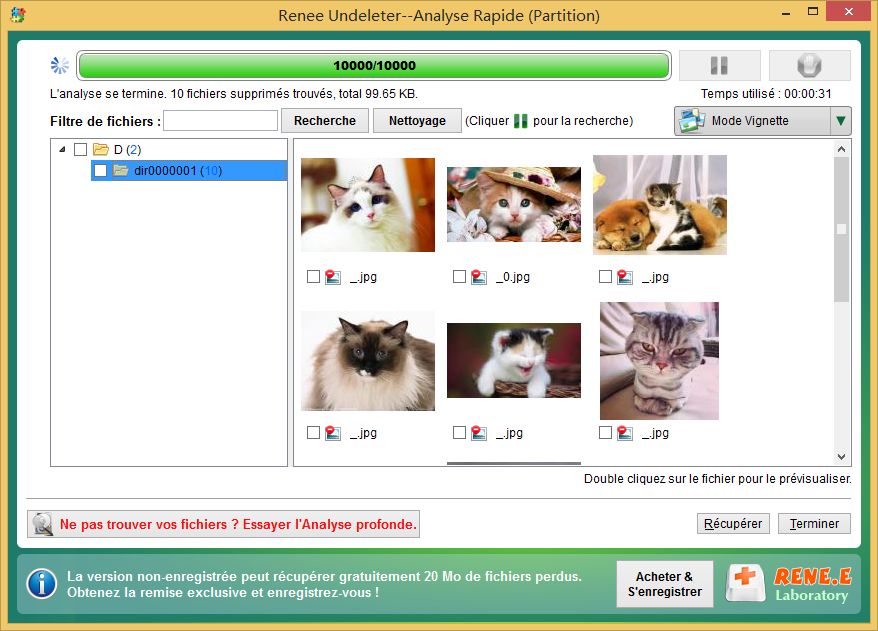Click the dir0000001 folder icon

tap(121, 171)
